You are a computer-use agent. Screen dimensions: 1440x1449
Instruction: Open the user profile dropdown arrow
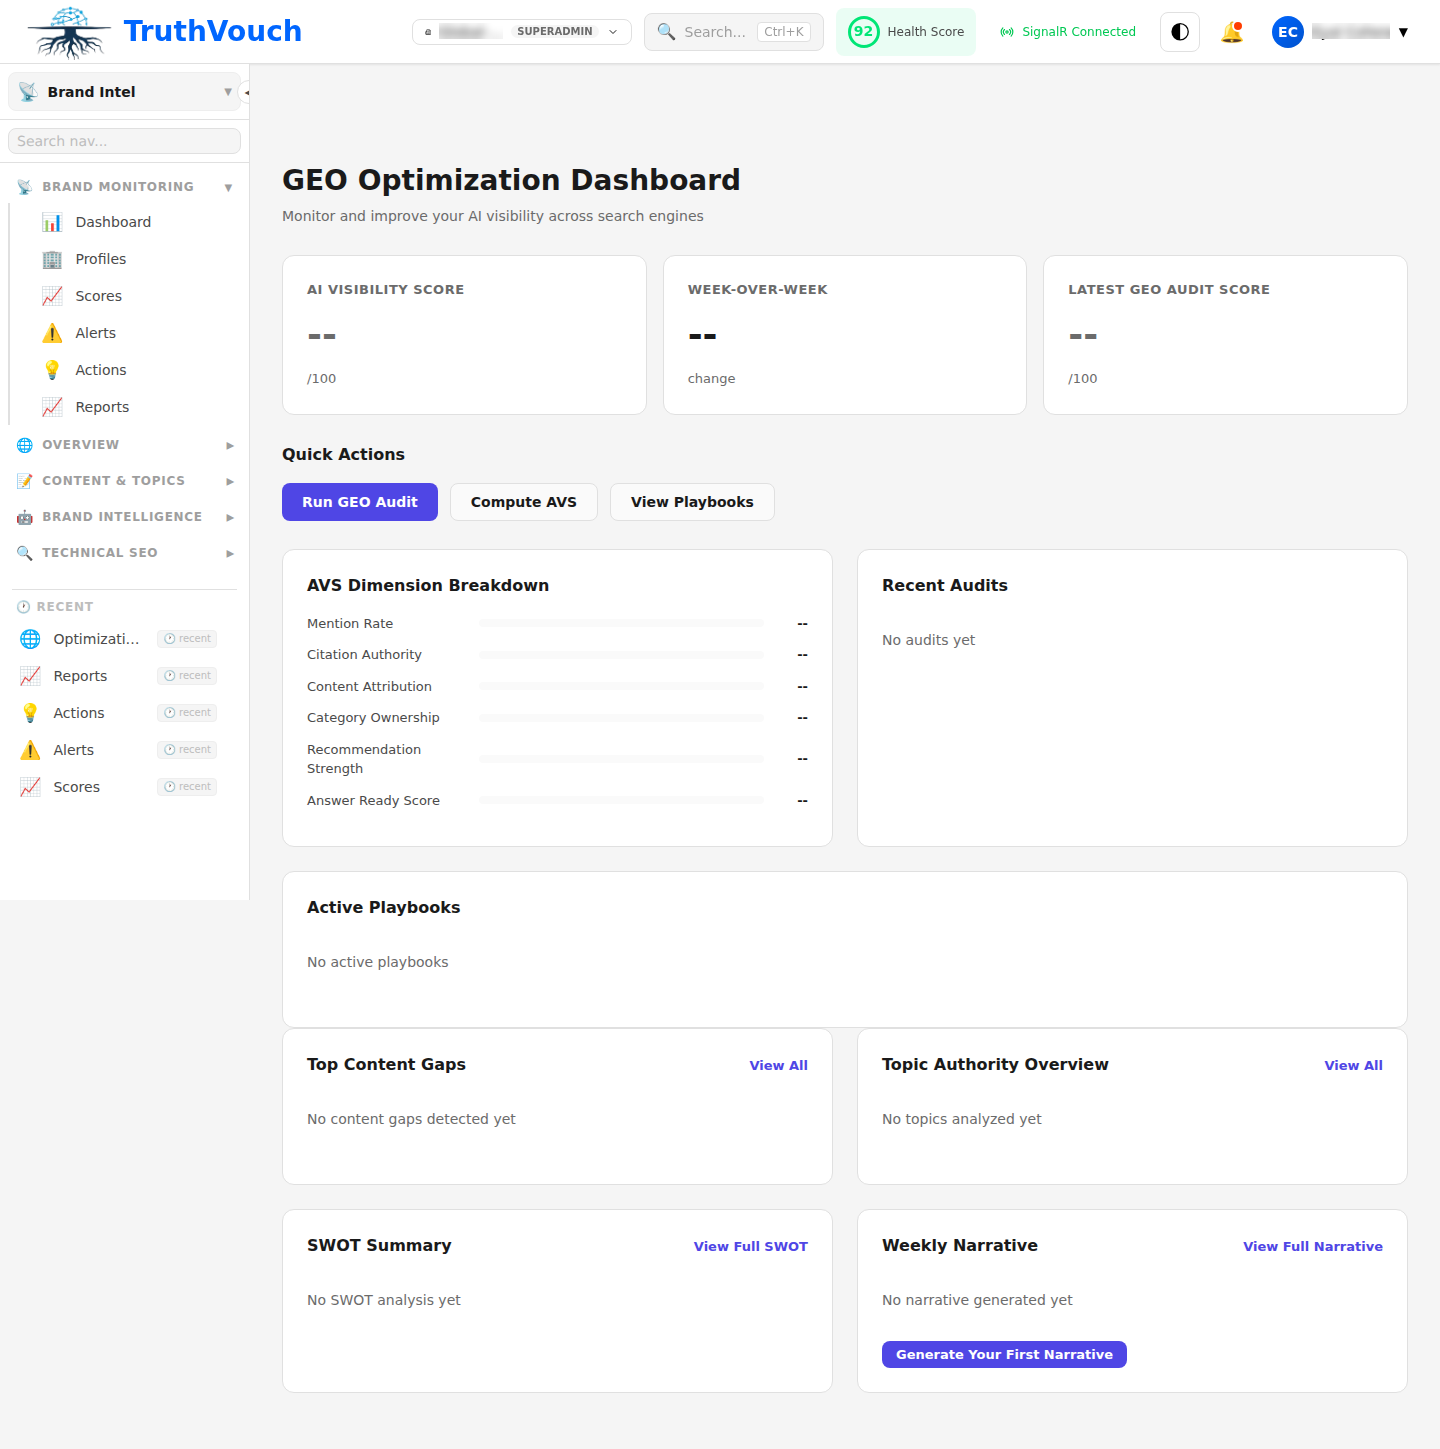click(x=1404, y=31)
